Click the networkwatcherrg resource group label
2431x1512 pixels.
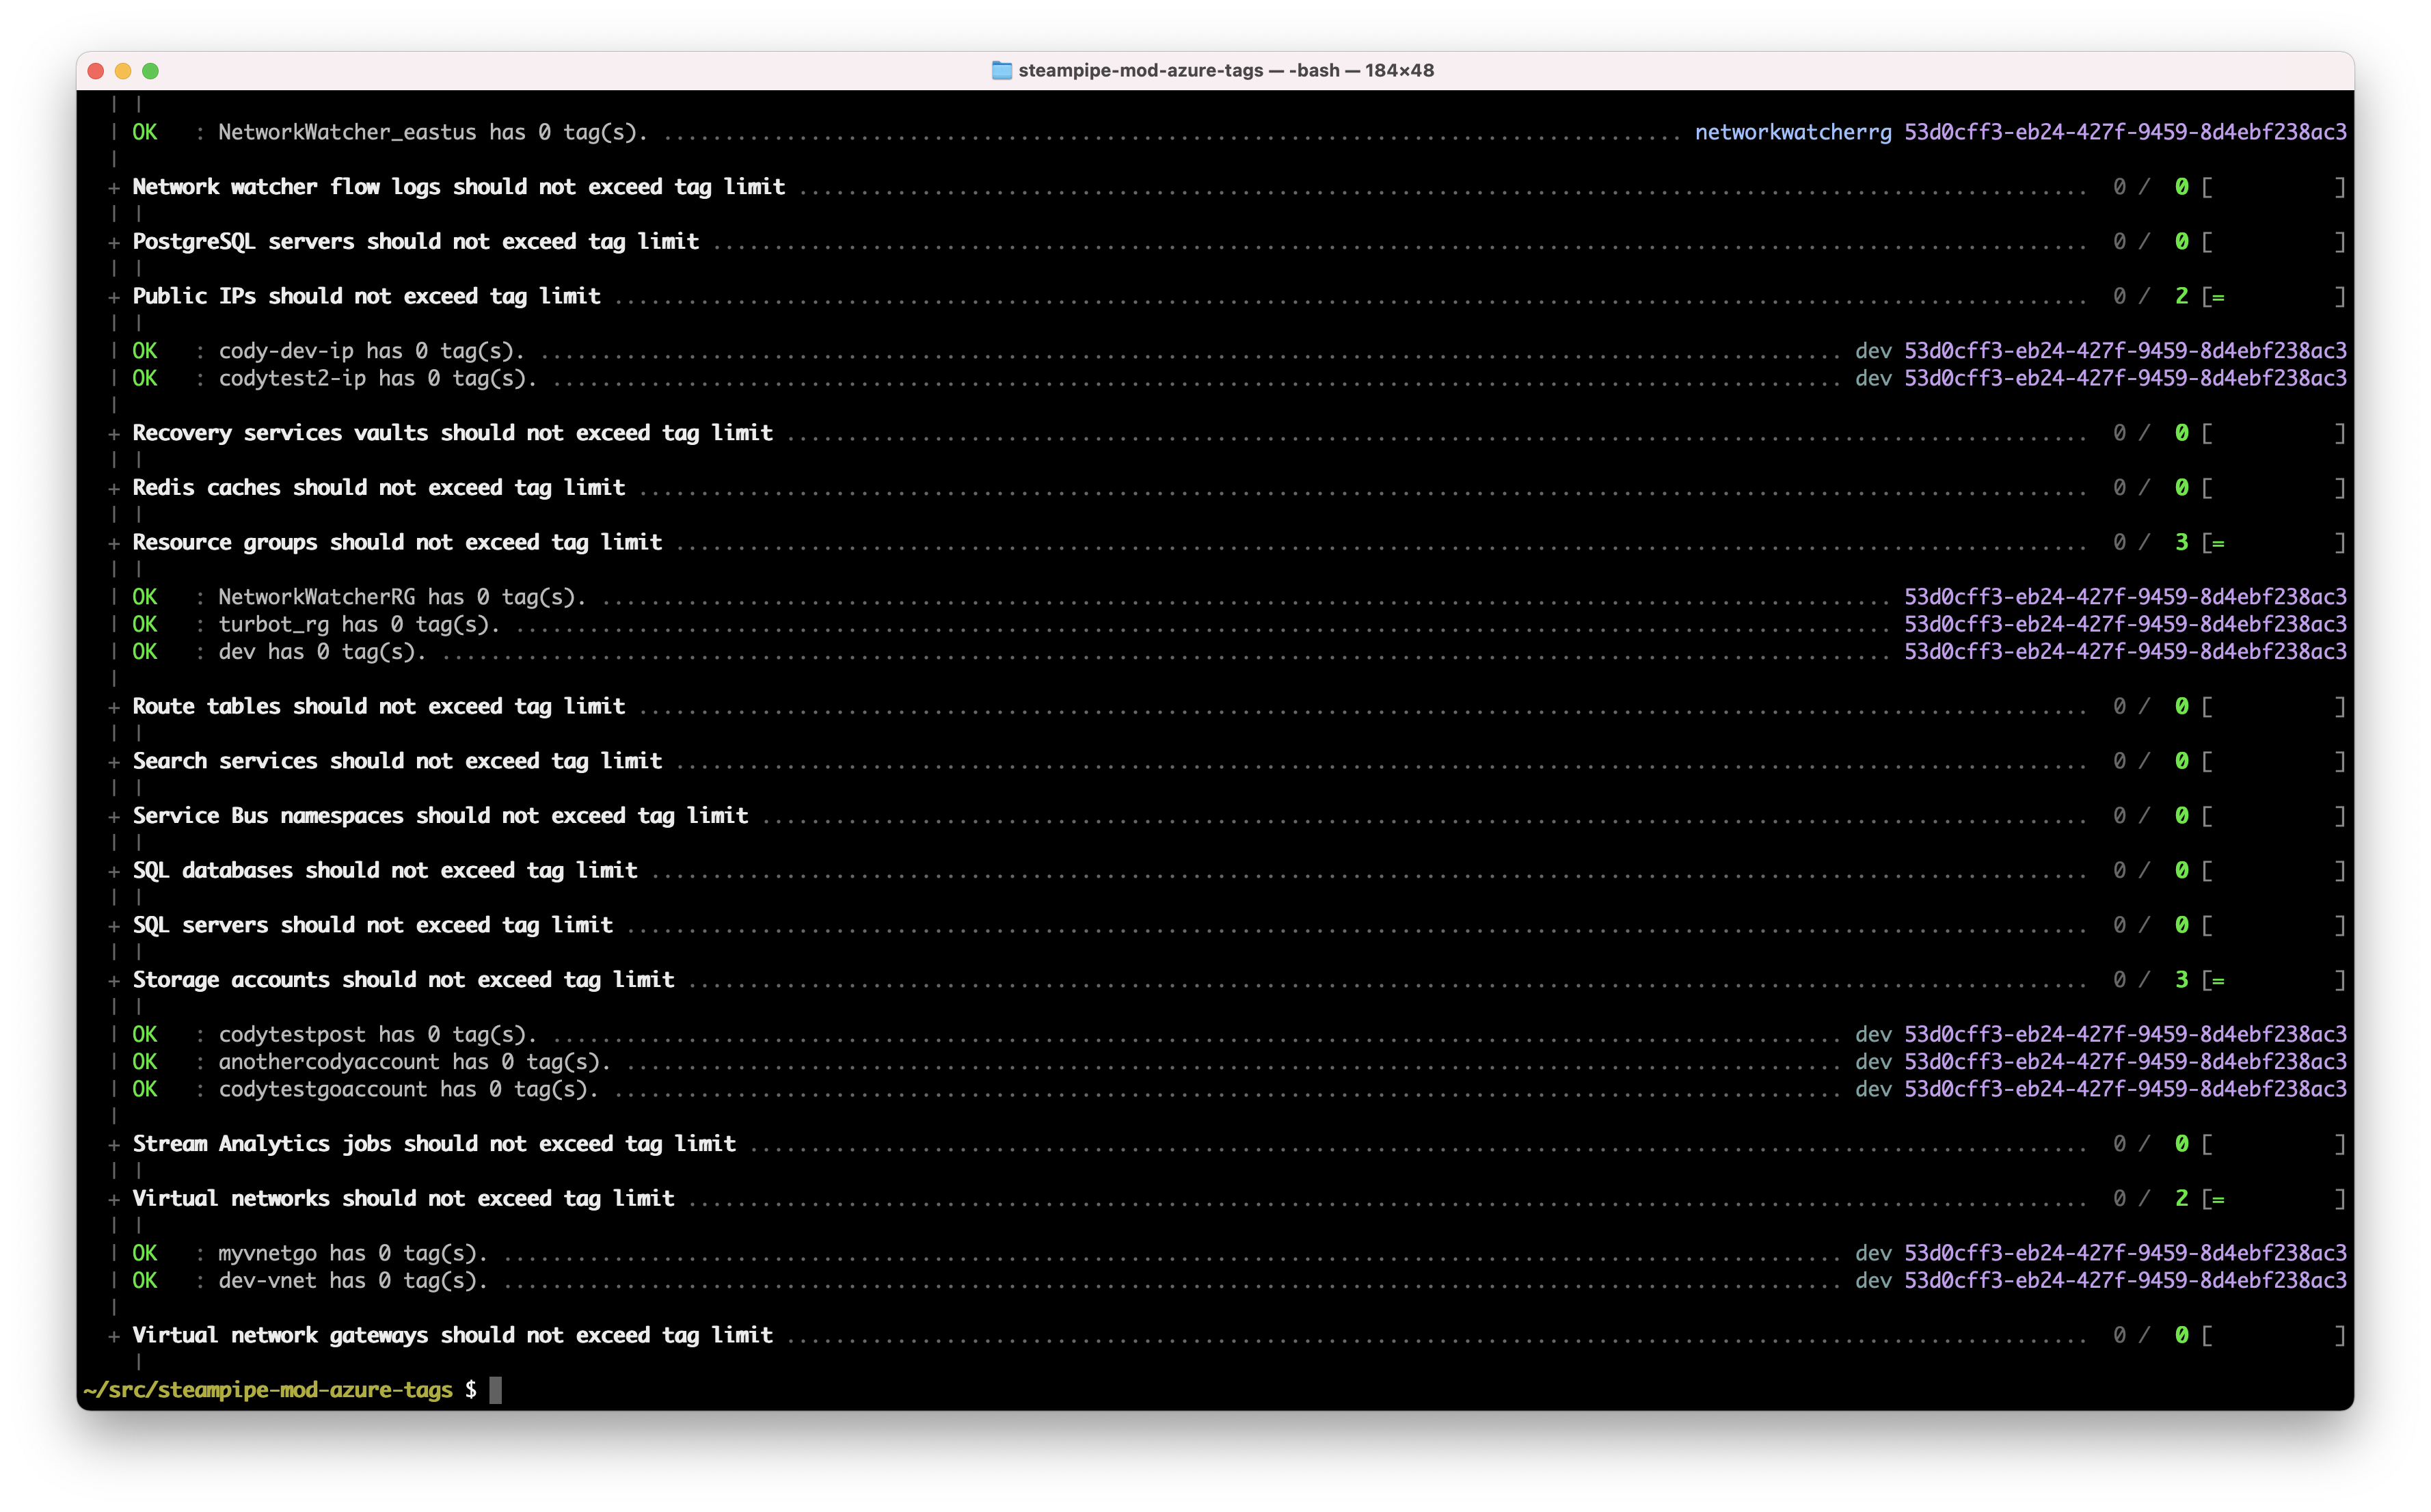pos(1793,131)
